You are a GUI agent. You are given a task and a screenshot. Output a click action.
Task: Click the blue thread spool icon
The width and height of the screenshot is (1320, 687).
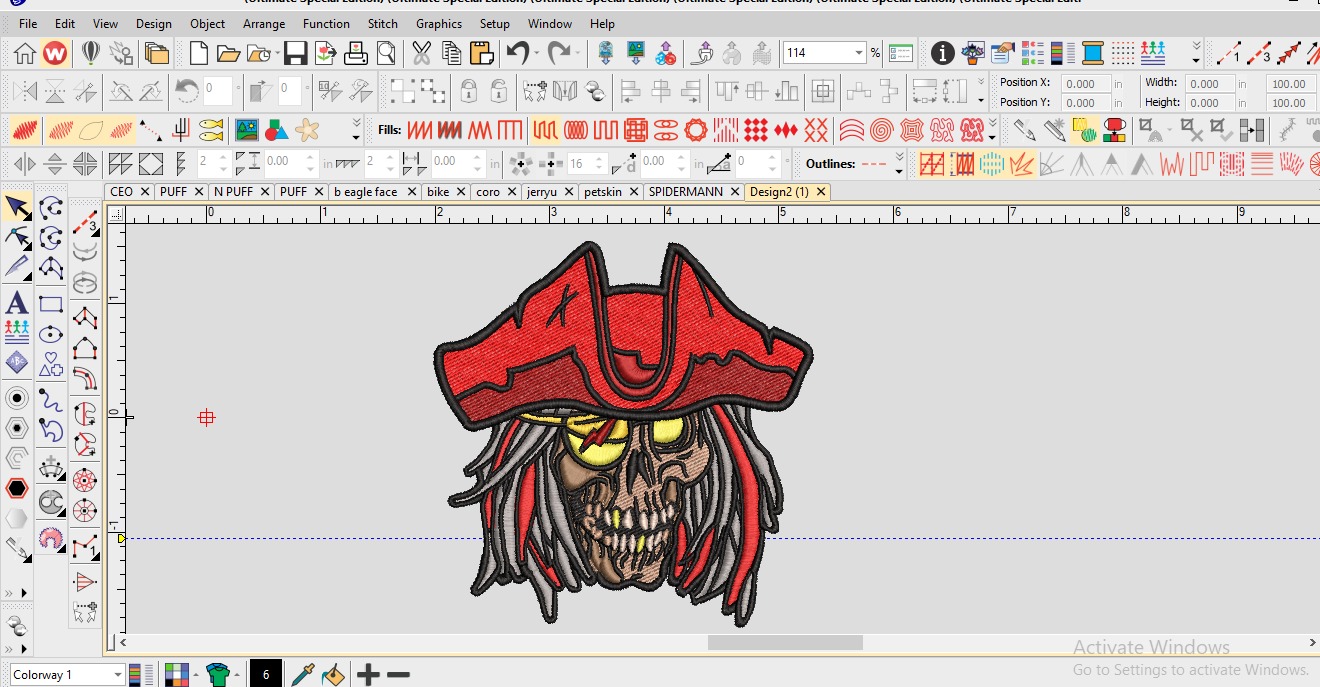(1092, 53)
